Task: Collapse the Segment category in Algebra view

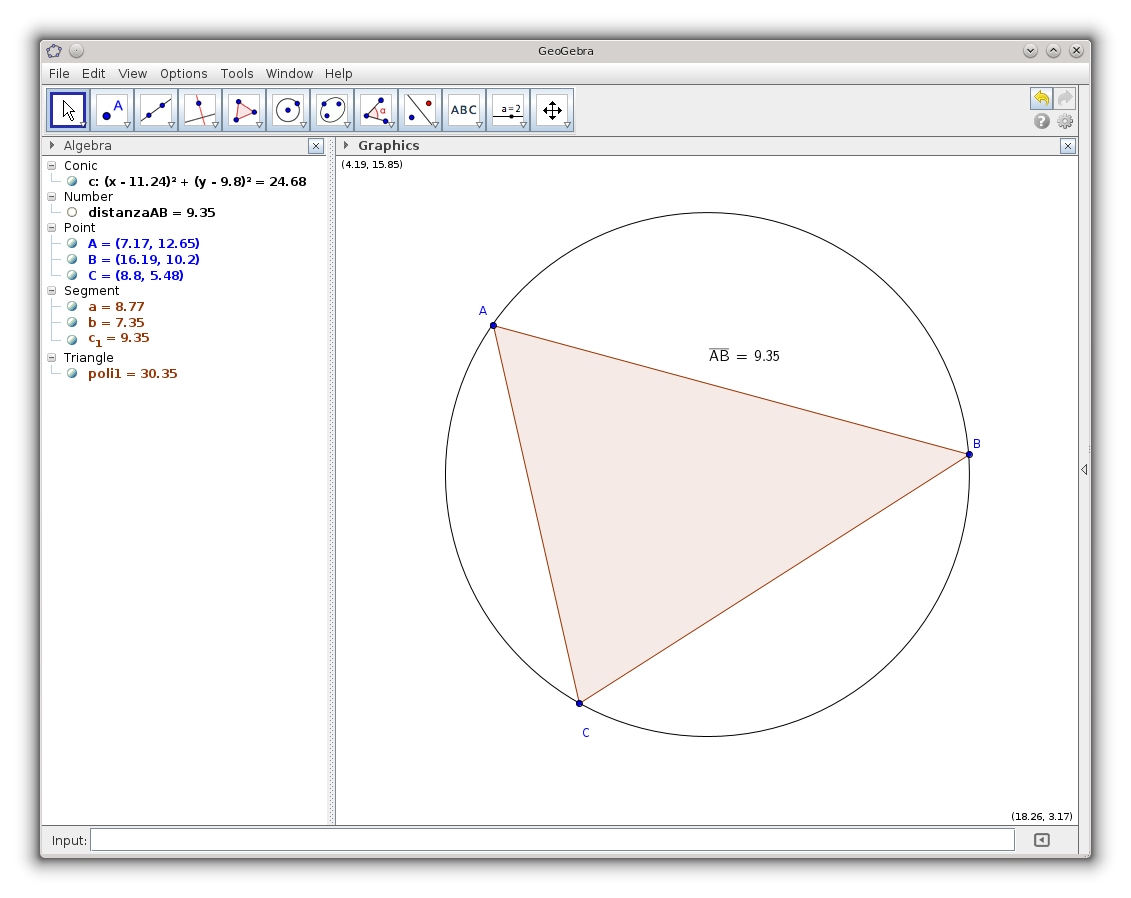Action: (51, 290)
